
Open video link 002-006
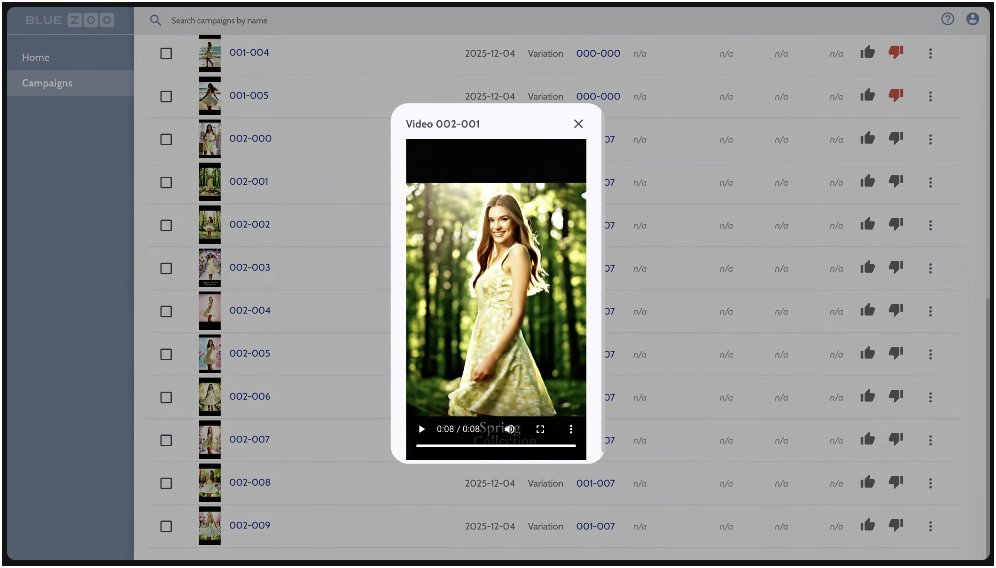[250, 396]
